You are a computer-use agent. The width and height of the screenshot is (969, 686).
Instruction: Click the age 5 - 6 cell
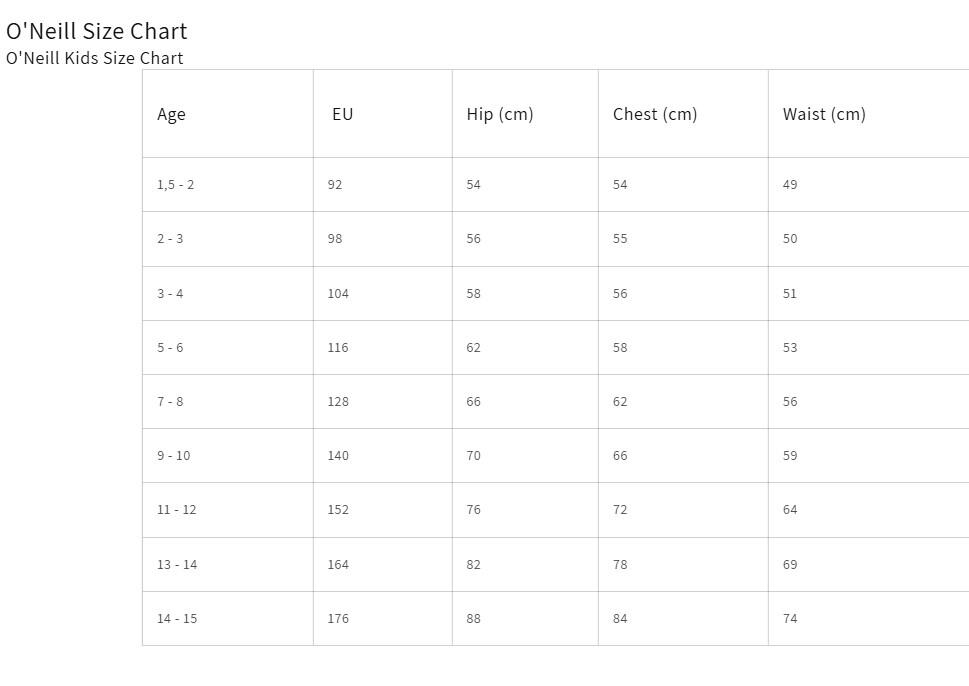coord(228,347)
